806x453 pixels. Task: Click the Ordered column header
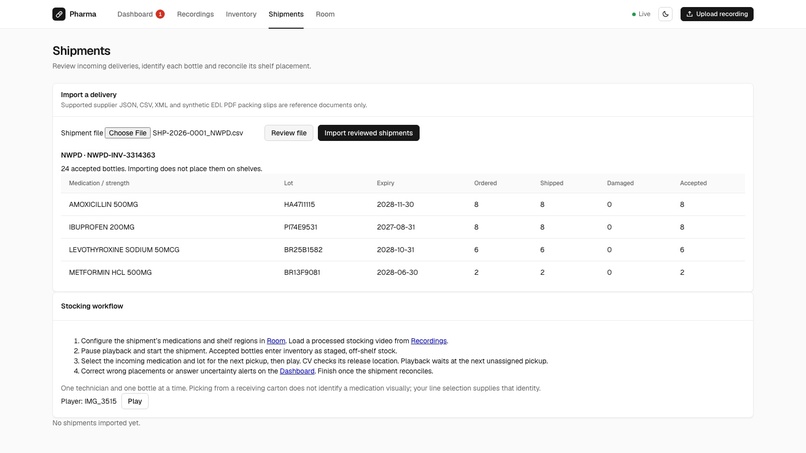coord(485,183)
